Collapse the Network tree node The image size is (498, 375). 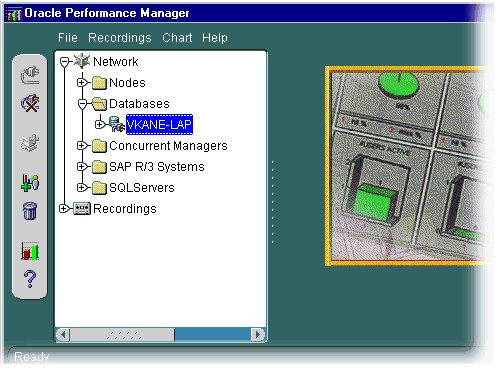[65, 62]
